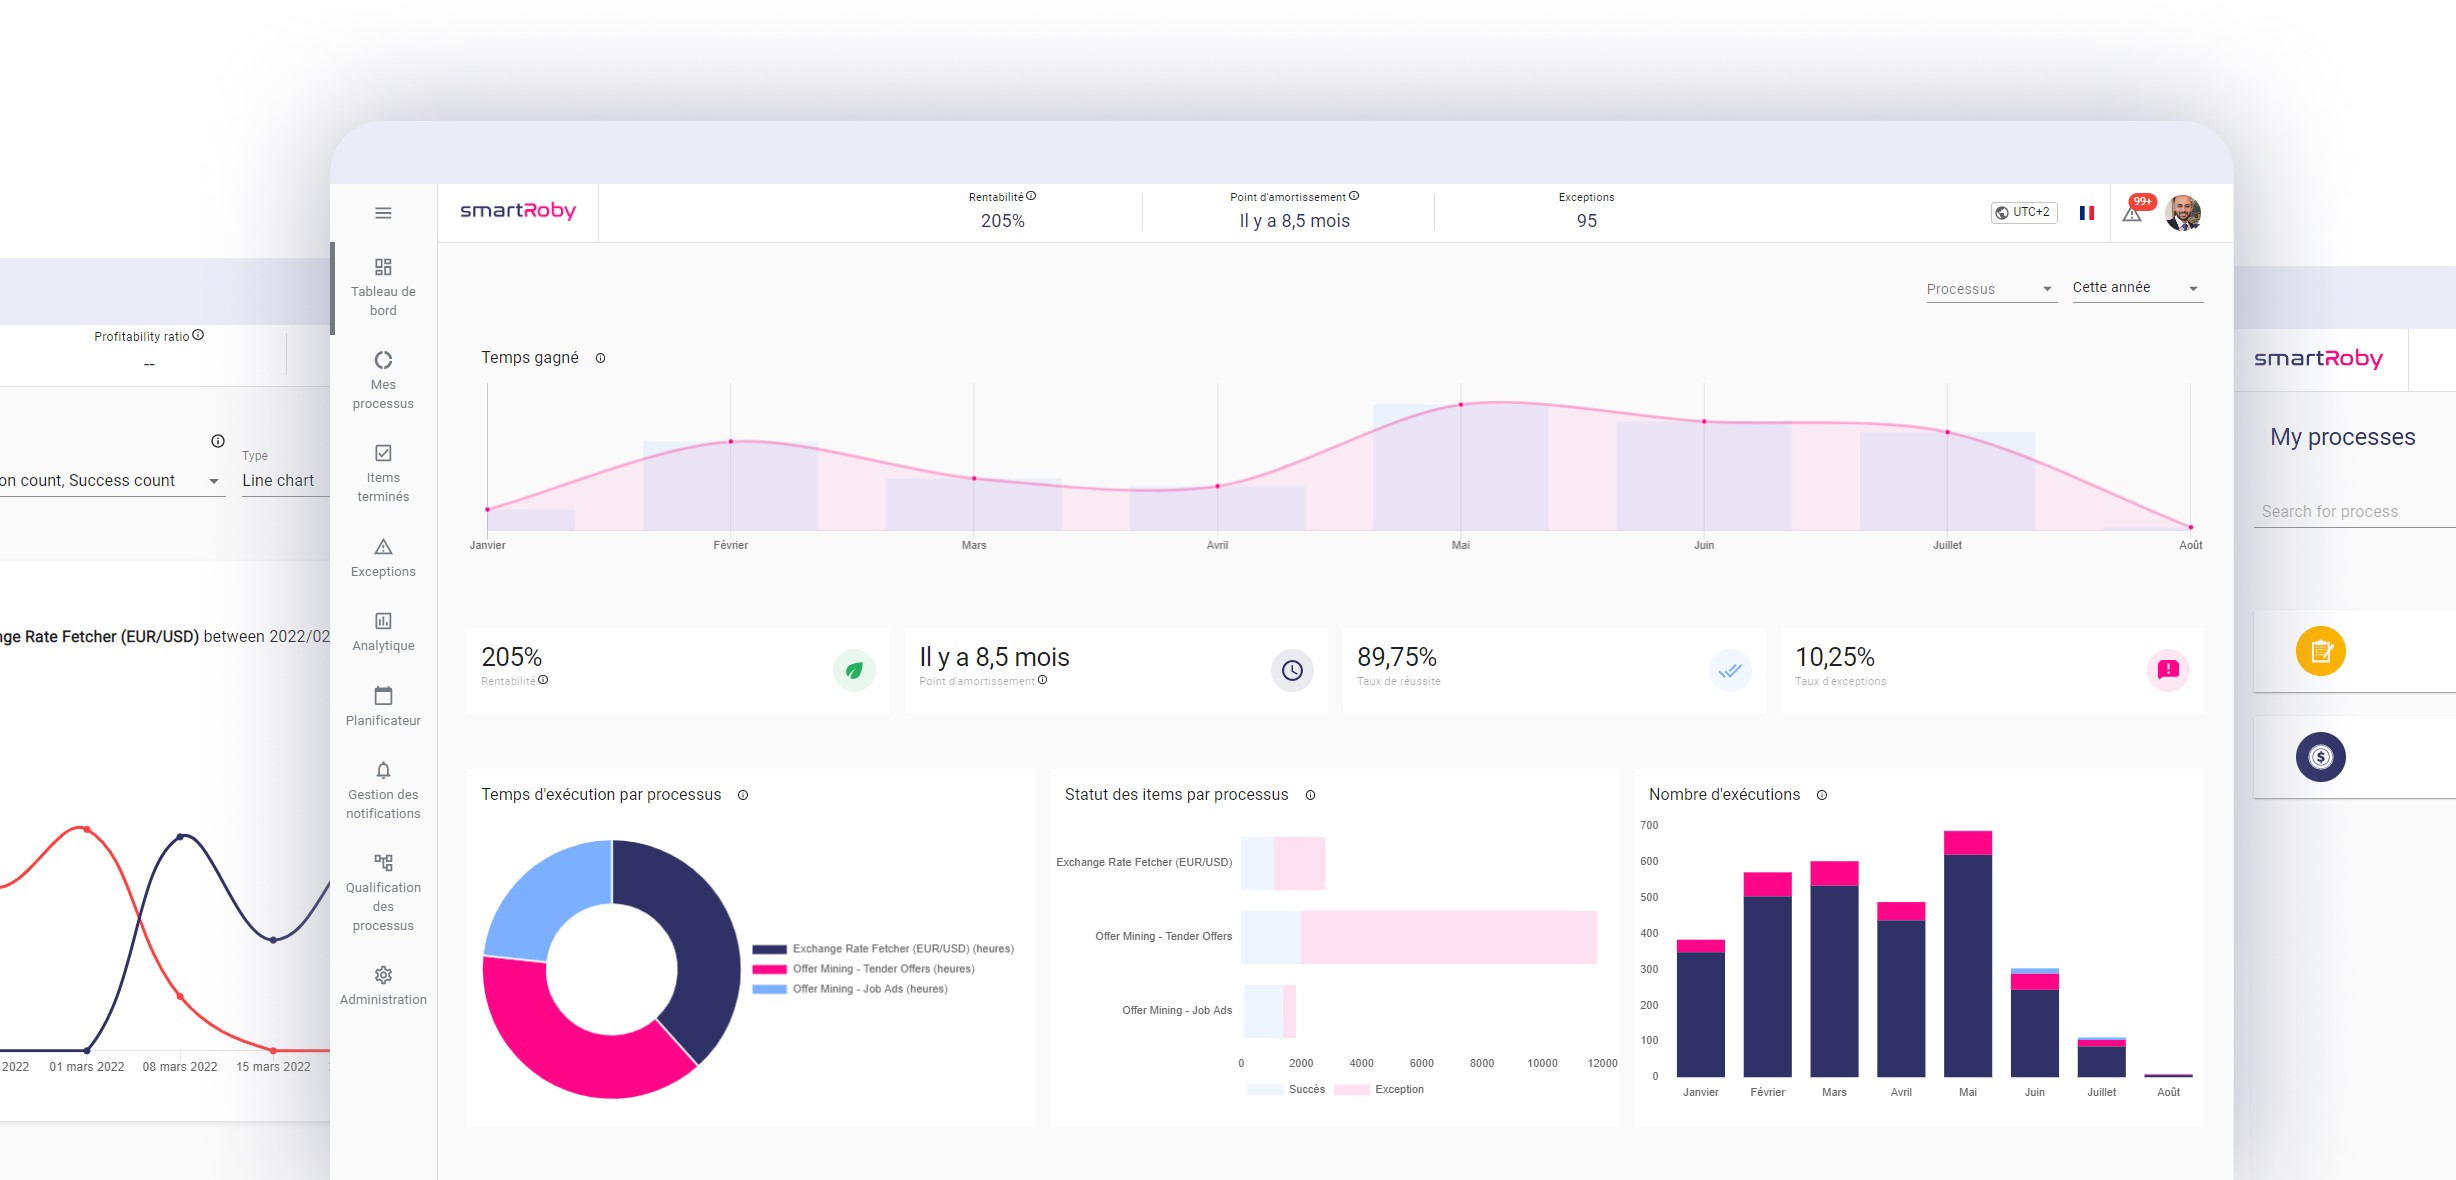Click the smartRoby logo in main header
The height and width of the screenshot is (1180, 2456).
point(518,211)
